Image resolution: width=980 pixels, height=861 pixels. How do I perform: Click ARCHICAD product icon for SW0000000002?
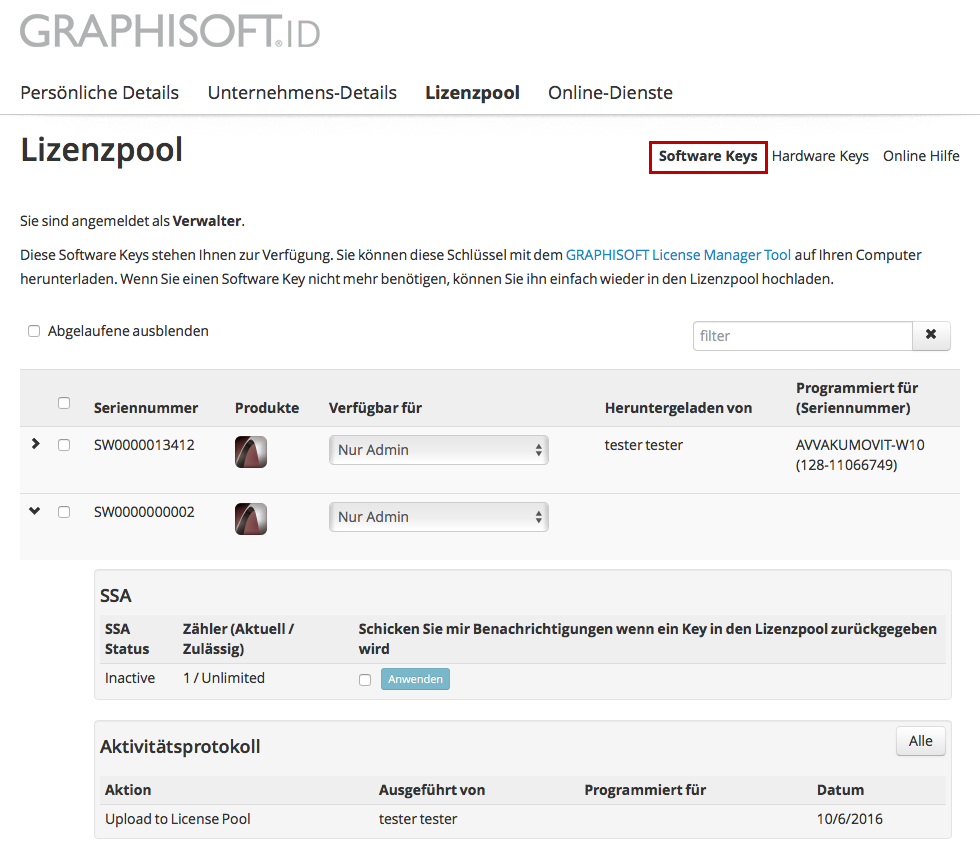point(251,518)
